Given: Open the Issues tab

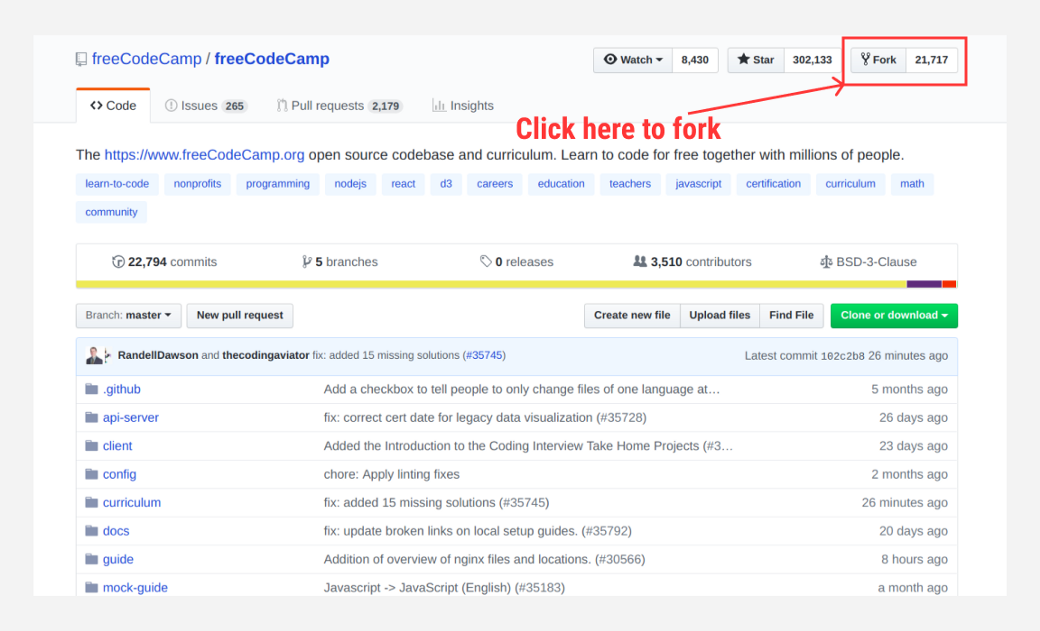Looking at the screenshot, I should (206, 105).
